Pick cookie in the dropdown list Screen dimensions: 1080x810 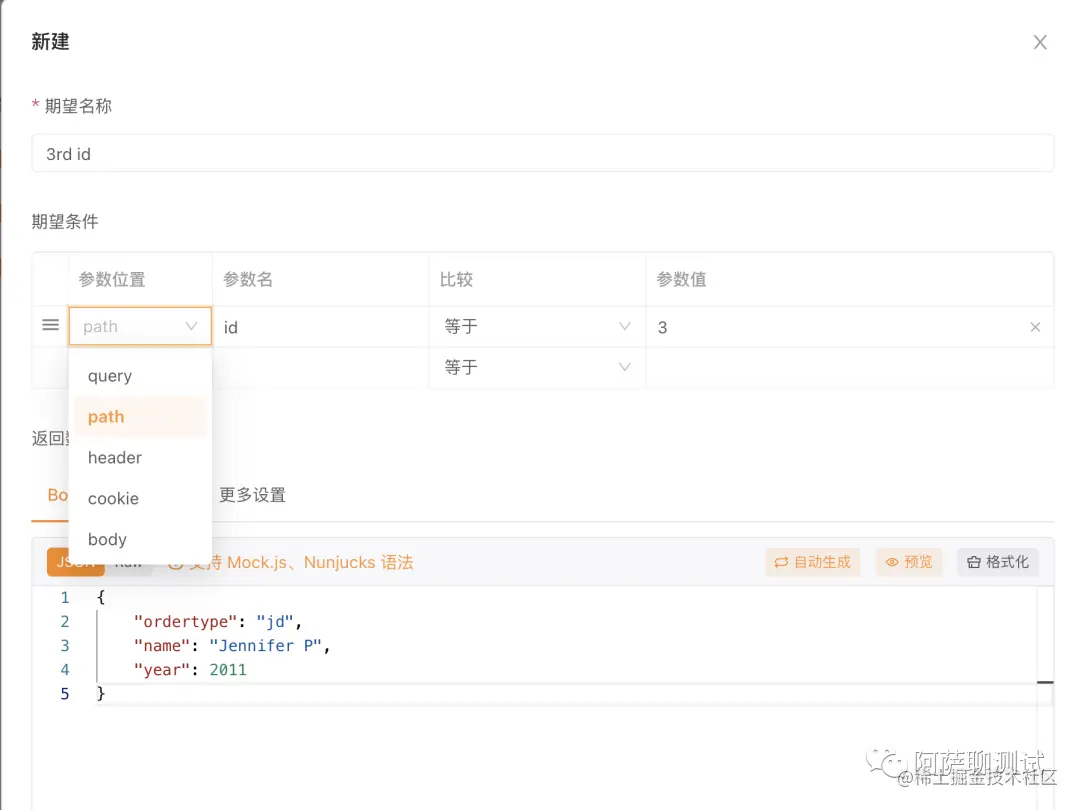(x=140, y=498)
